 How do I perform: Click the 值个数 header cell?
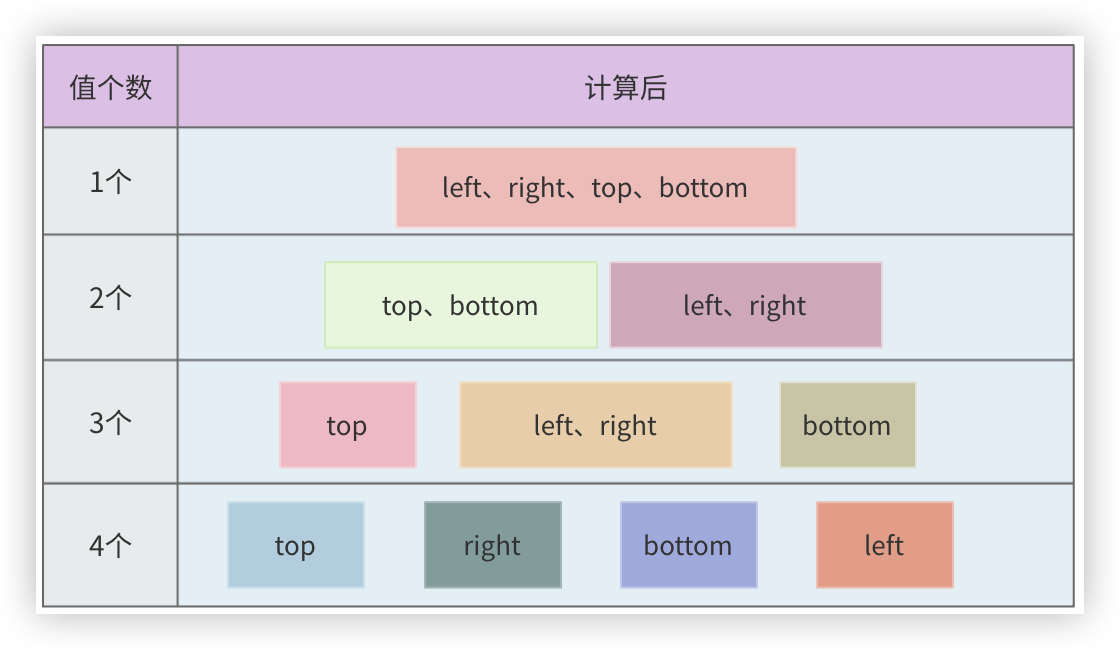[x=110, y=87]
